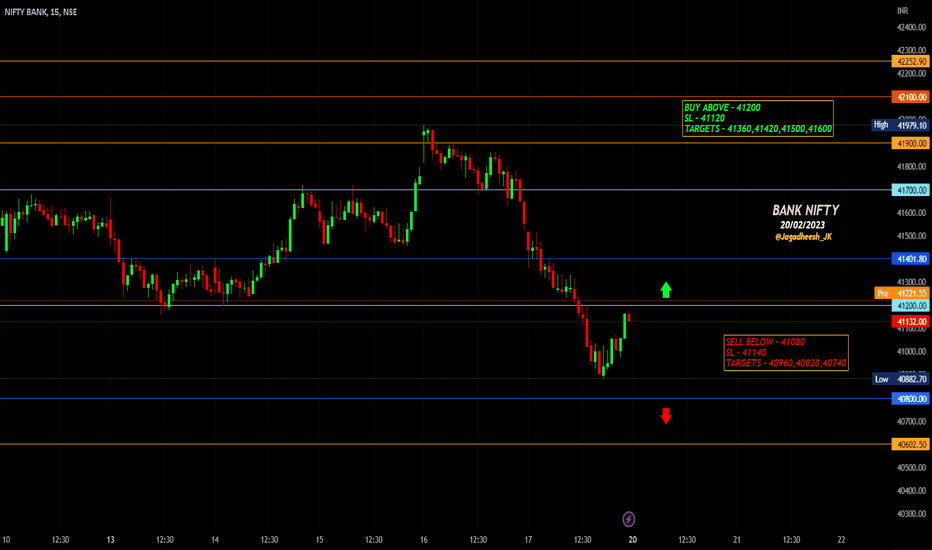
Task: Click the purple lightning event icon
Action: 628,519
